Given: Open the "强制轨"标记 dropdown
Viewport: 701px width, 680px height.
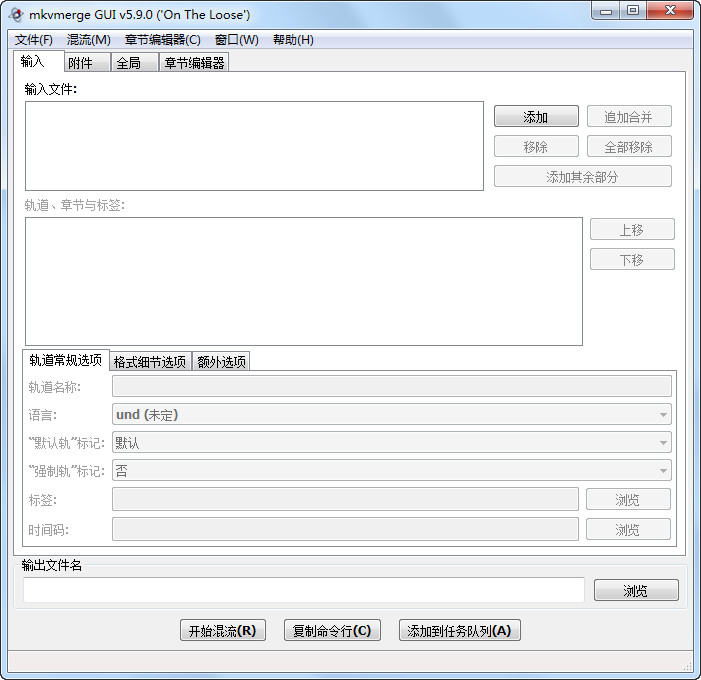Looking at the screenshot, I should 392,470.
